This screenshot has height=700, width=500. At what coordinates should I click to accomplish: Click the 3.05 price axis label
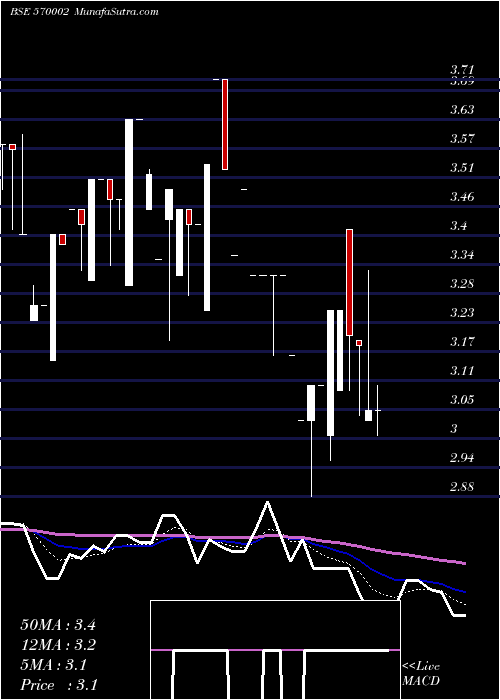pyautogui.click(x=462, y=399)
